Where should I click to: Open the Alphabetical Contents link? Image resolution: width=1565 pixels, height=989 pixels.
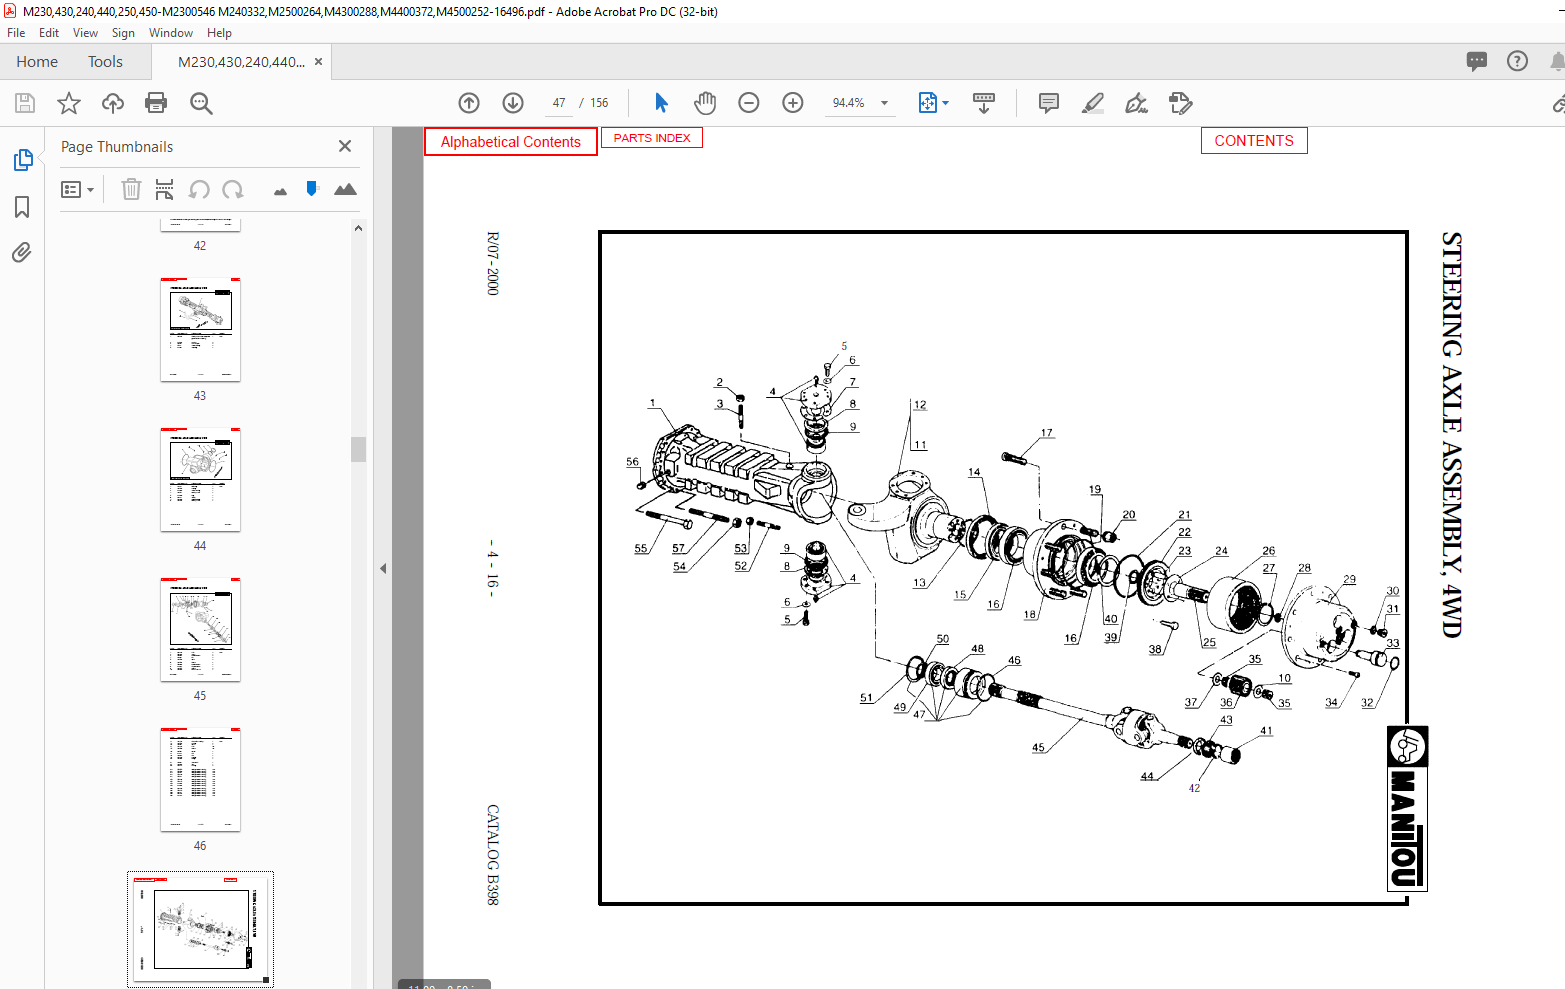[511, 142]
